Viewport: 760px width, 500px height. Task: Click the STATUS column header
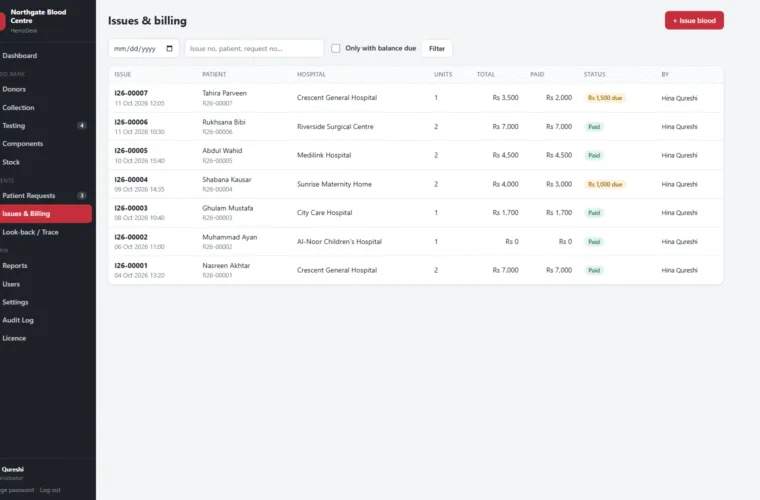tap(594, 74)
